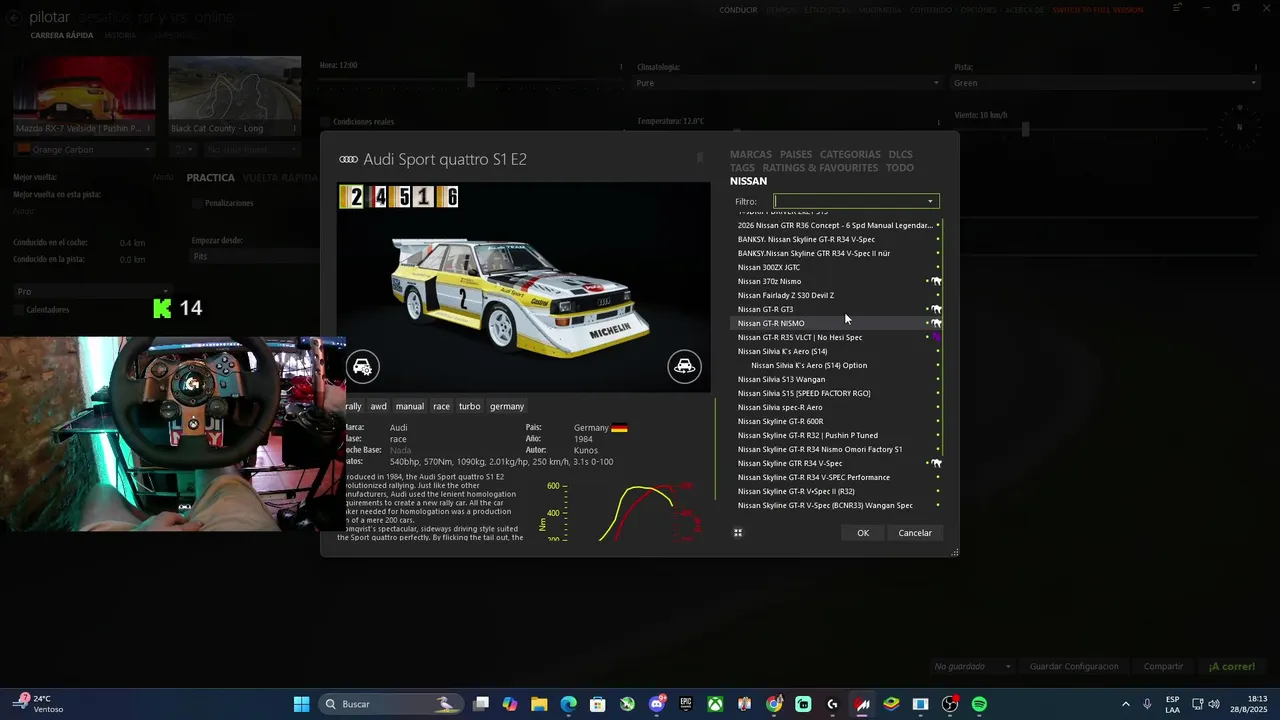
Task: Click Hora time slider handle
Action: tap(471, 80)
